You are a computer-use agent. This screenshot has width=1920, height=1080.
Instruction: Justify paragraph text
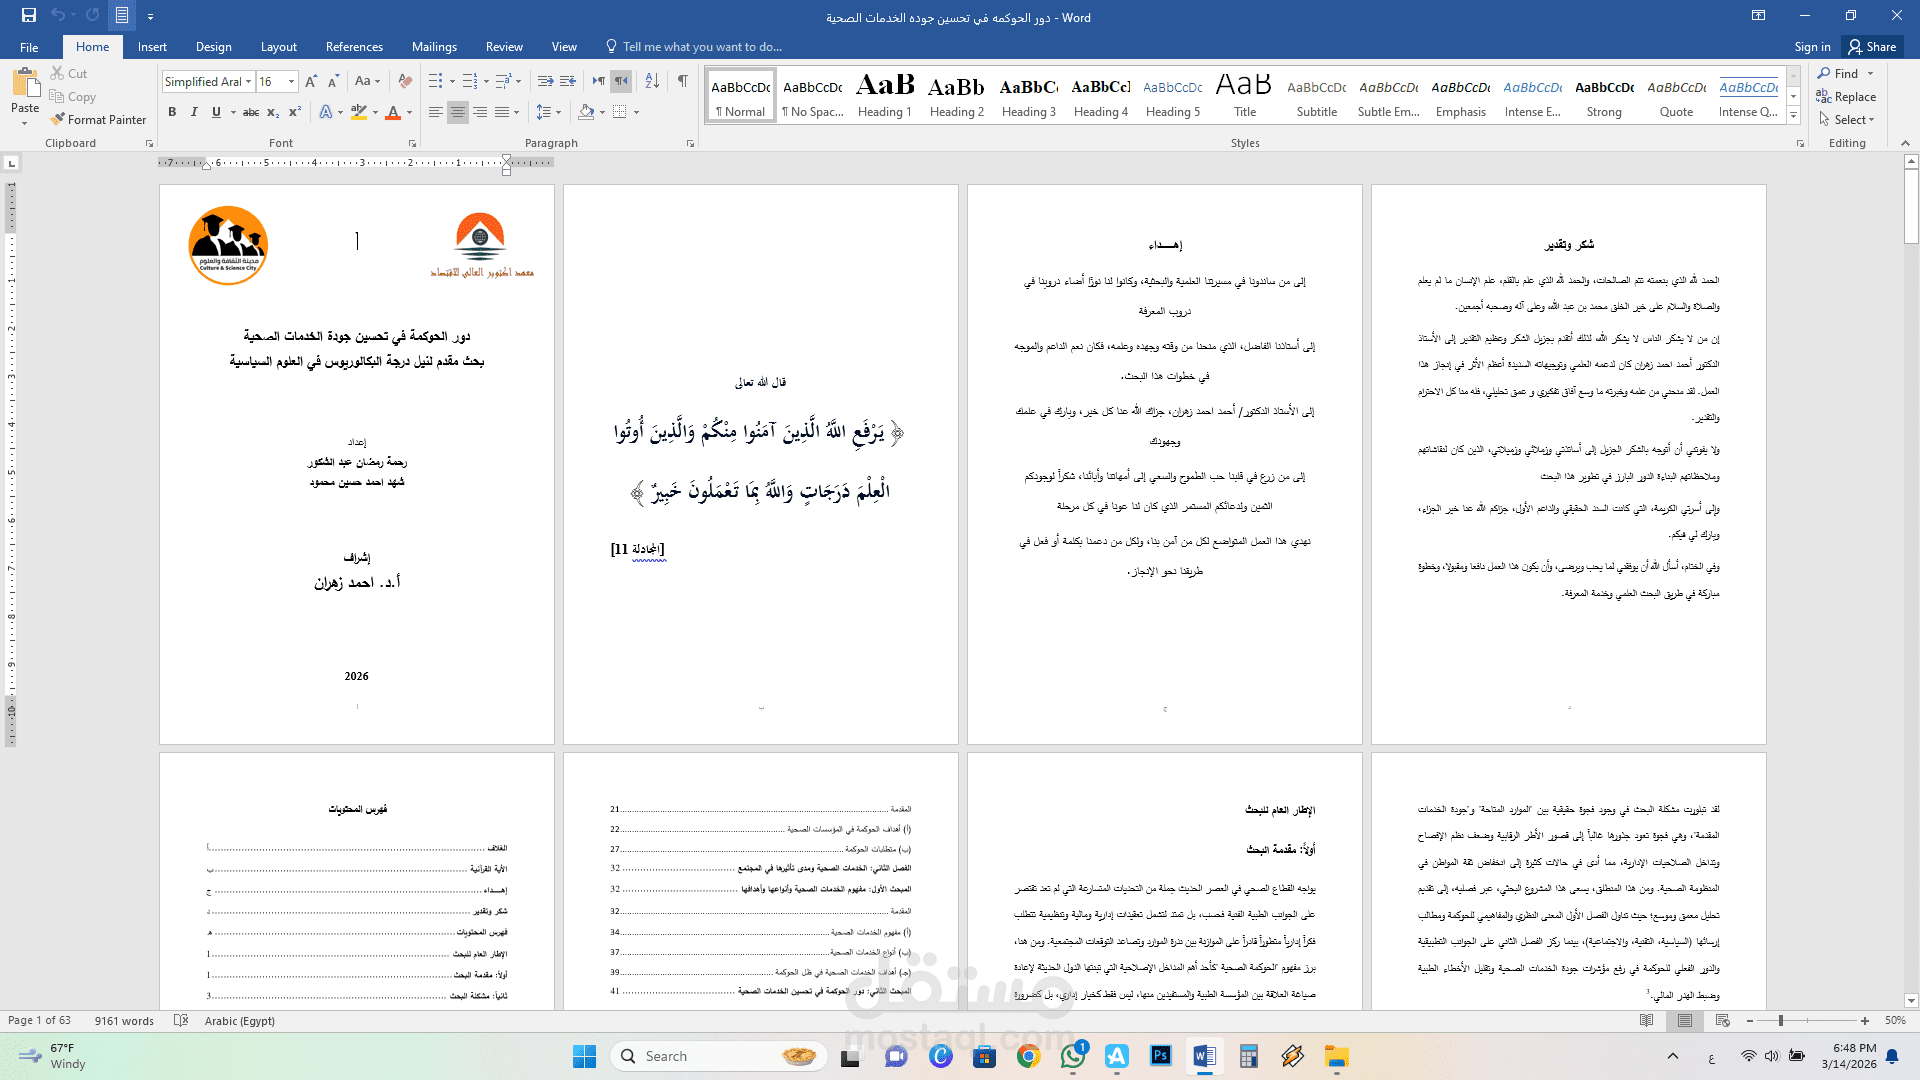point(502,112)
